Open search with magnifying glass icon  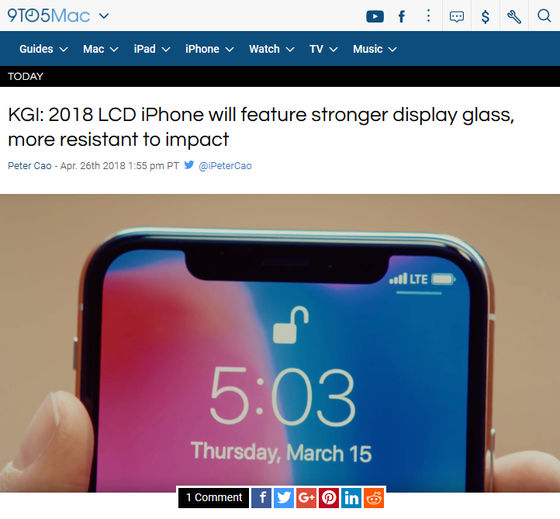click(544, 16)
